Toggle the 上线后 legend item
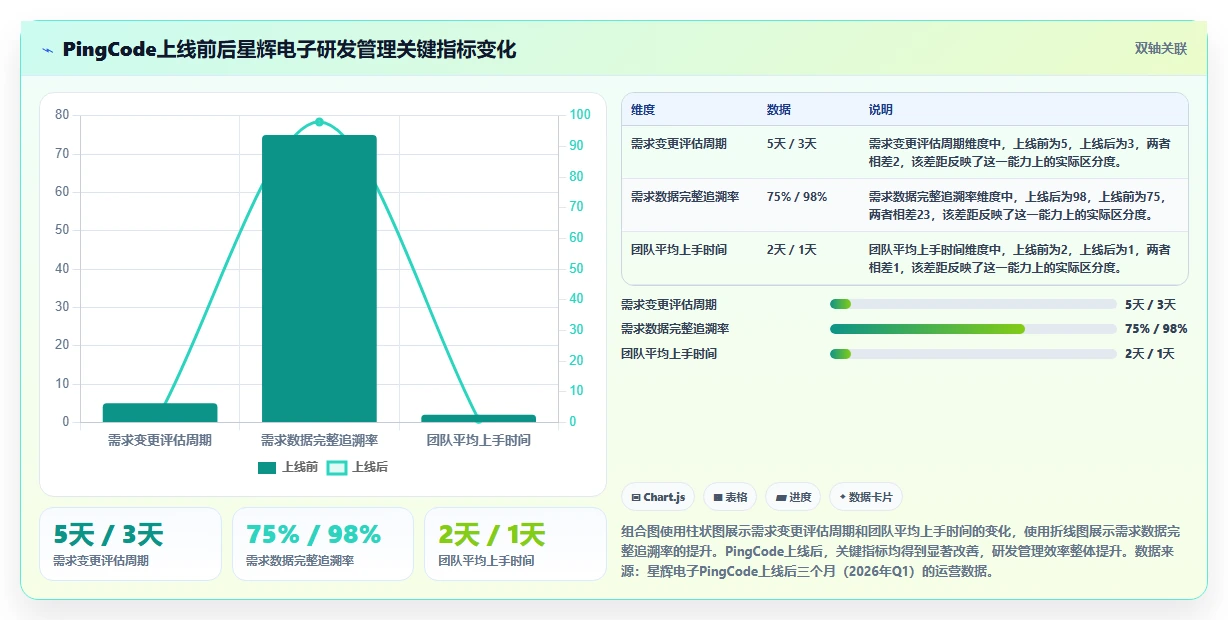1228x620 pixels. pos(357,467)
